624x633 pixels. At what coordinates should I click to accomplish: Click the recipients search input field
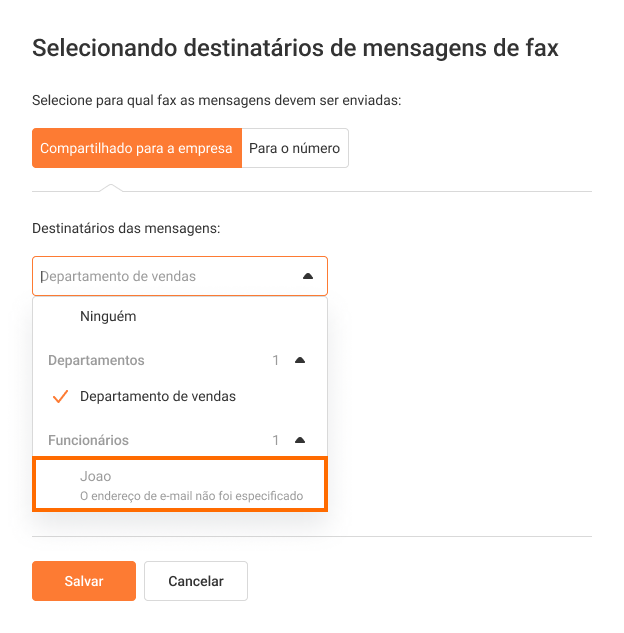pos(160,276)
